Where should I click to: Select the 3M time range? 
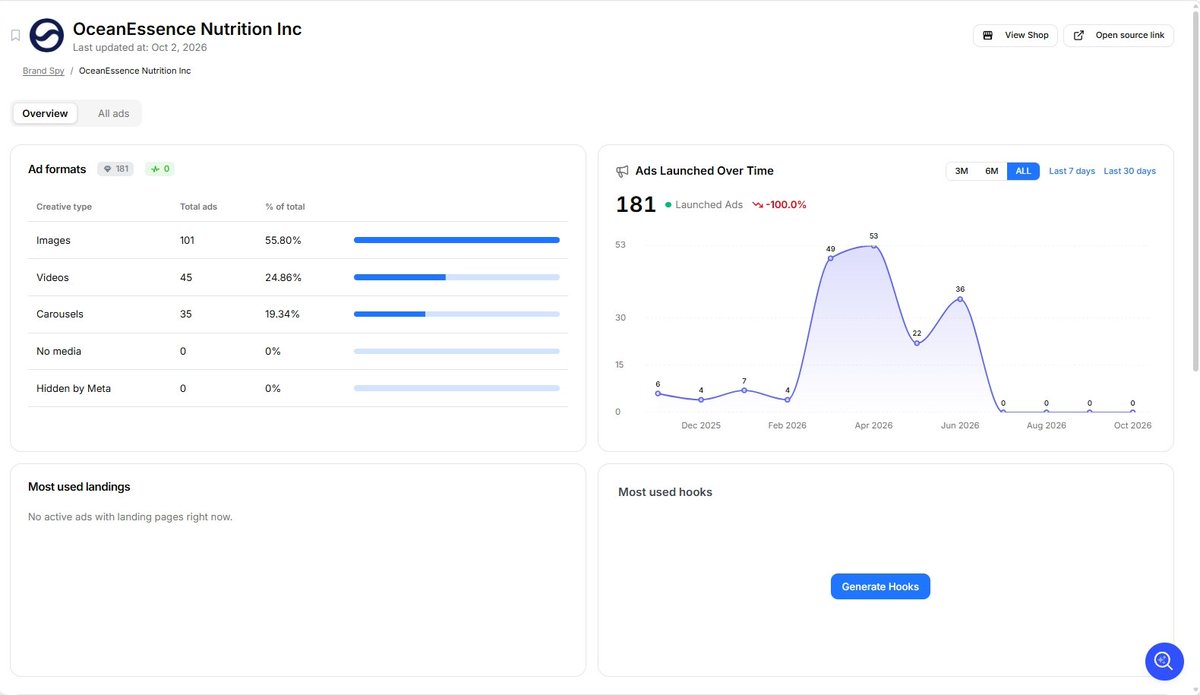pyautogui.click(x=961, y=171)
